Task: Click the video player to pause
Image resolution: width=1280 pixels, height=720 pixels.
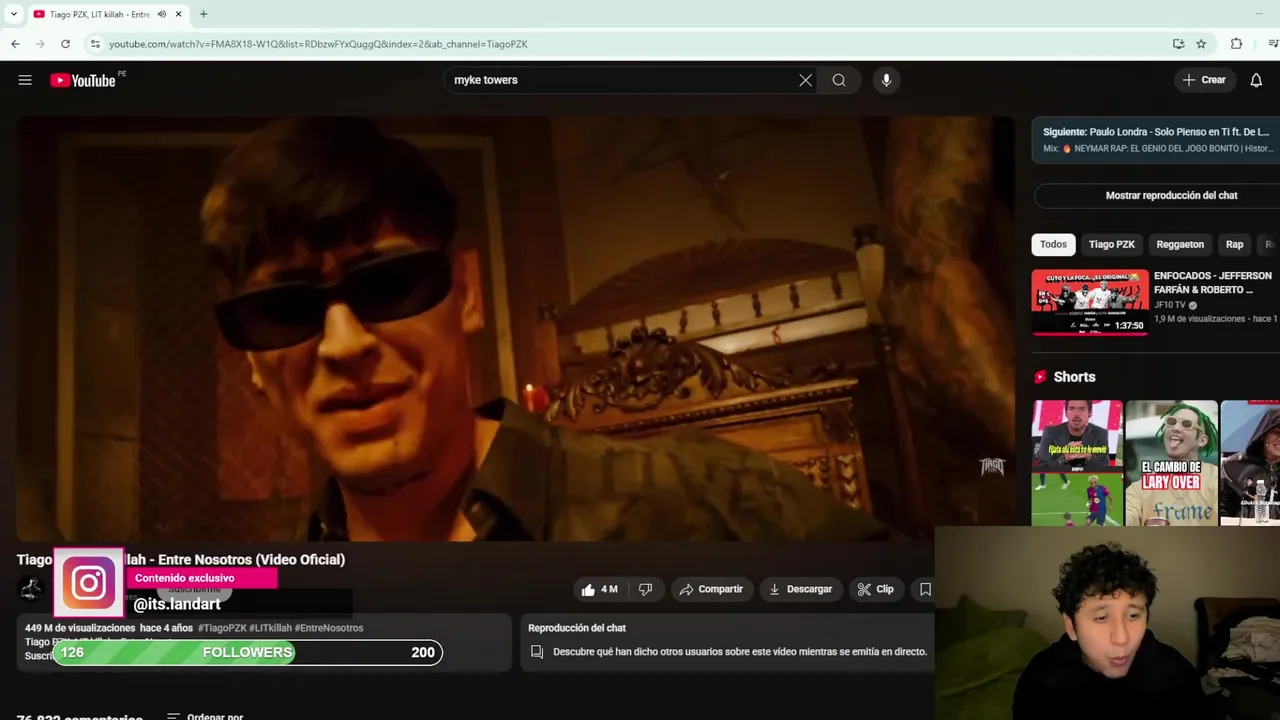Action: coord(515,329)
